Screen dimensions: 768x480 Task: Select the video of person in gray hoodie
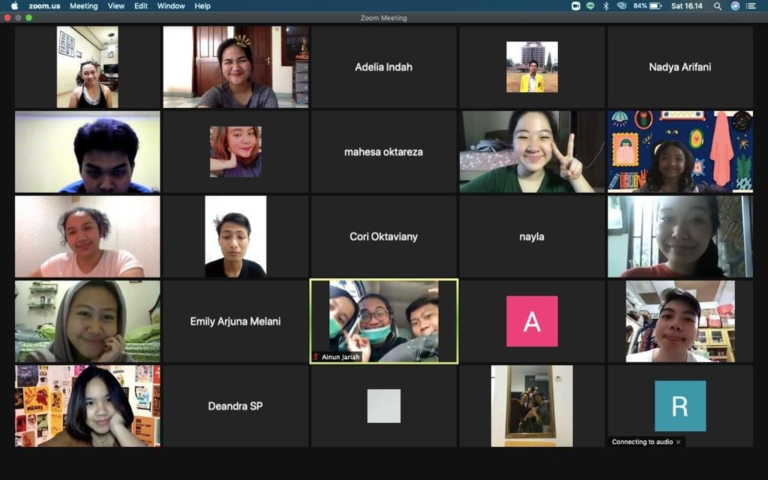87,321
